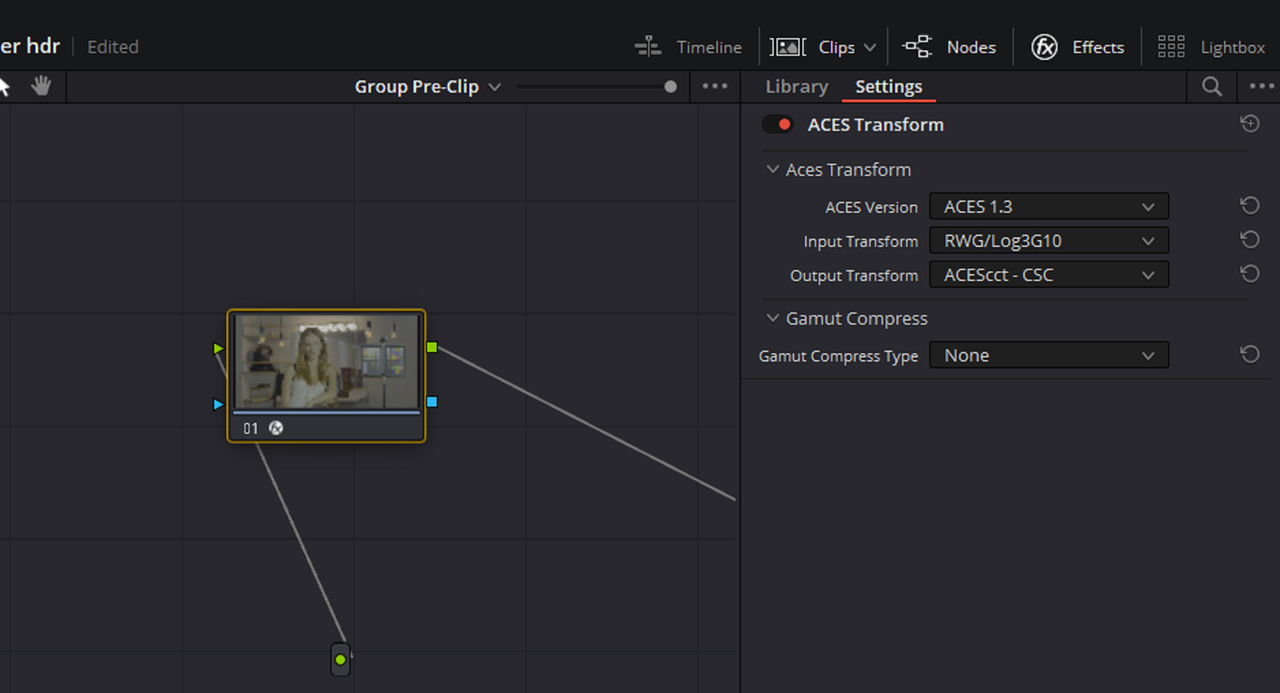1280x693 pixels.
Task: Click the ACES Transform effect title
Action: pyautogui.click(x=875, y=125)
